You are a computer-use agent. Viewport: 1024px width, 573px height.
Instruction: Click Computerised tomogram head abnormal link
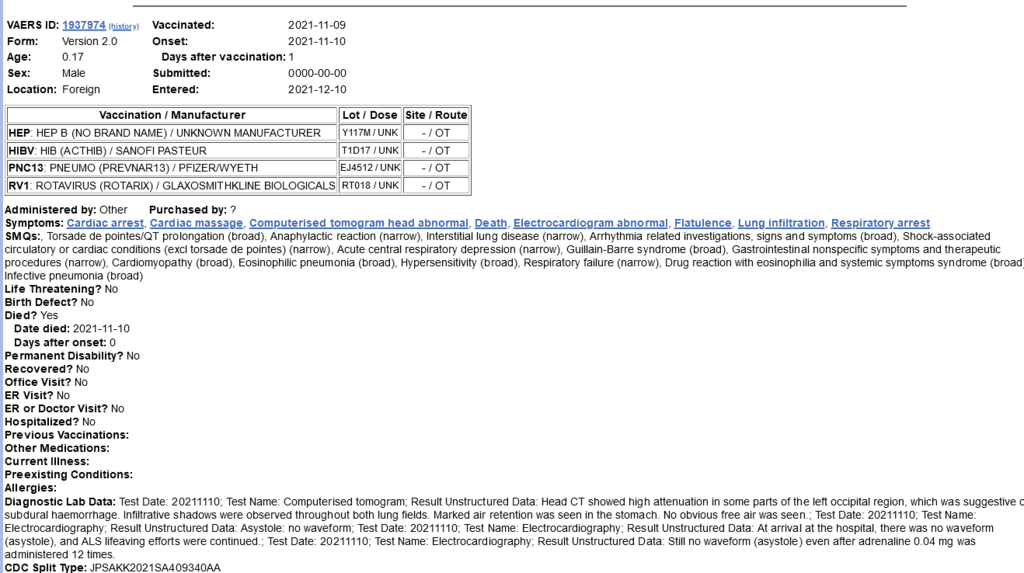(359, 223)
